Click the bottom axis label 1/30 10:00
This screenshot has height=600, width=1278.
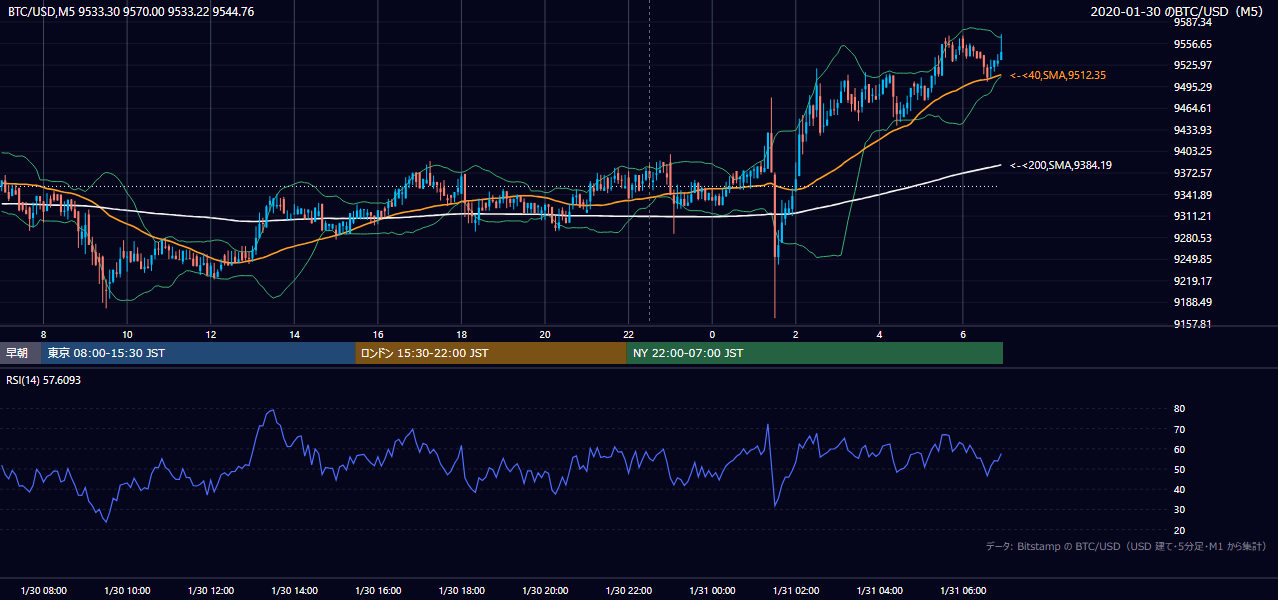[127, 591]
